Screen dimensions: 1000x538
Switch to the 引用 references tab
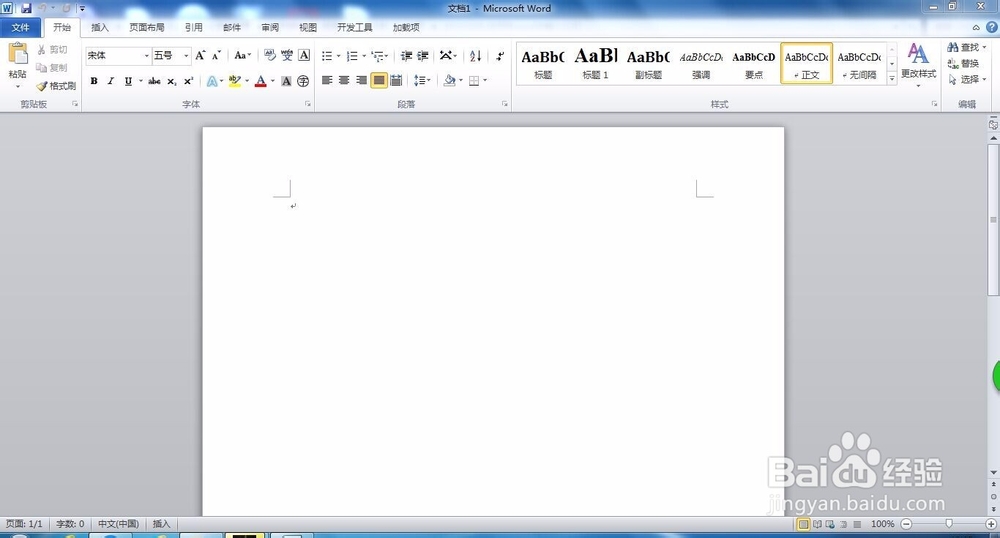(194, 27)
